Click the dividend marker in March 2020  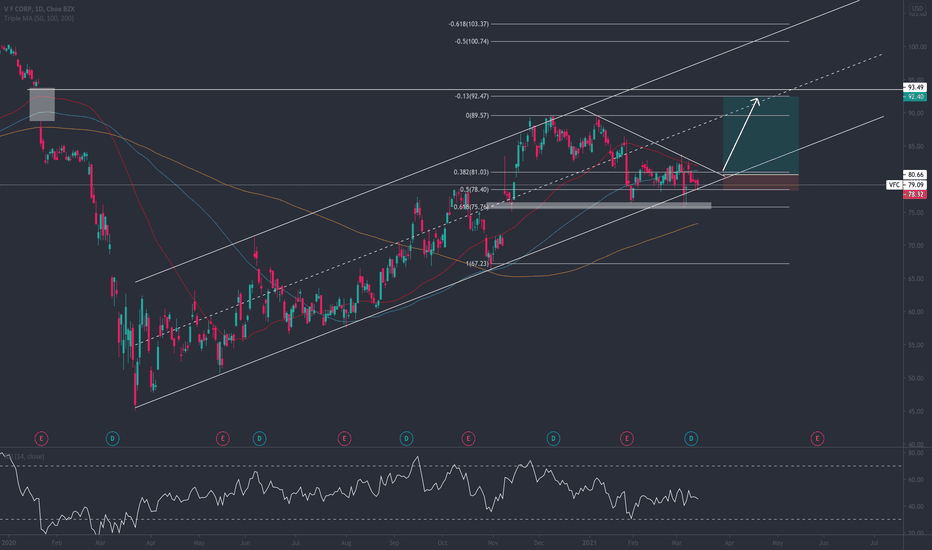point(112,439)
